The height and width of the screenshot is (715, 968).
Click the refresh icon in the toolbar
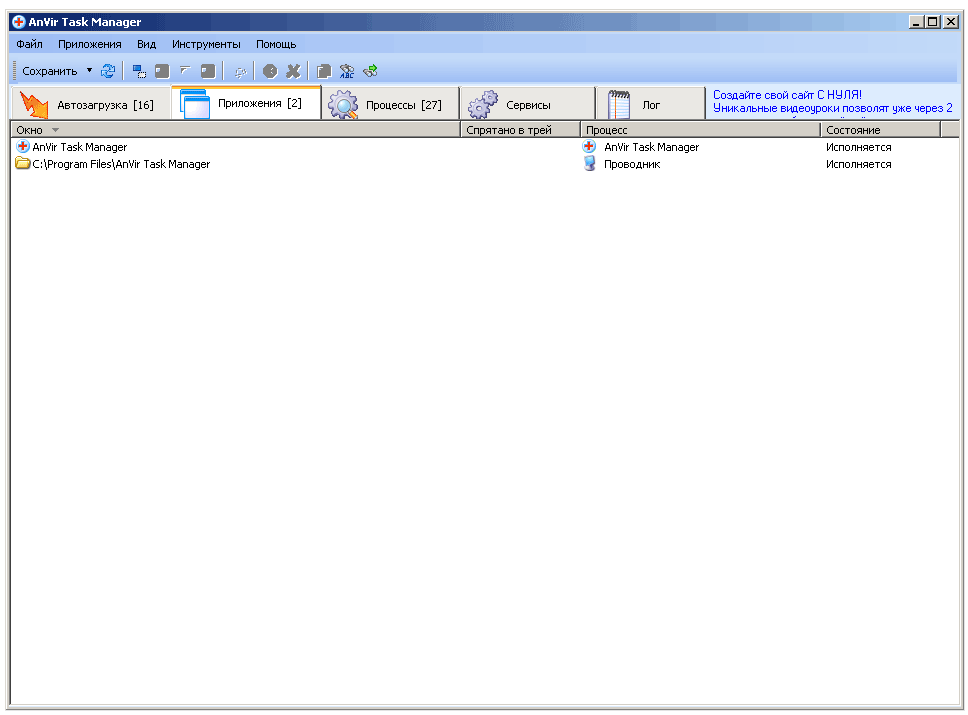tap(108, 71)
